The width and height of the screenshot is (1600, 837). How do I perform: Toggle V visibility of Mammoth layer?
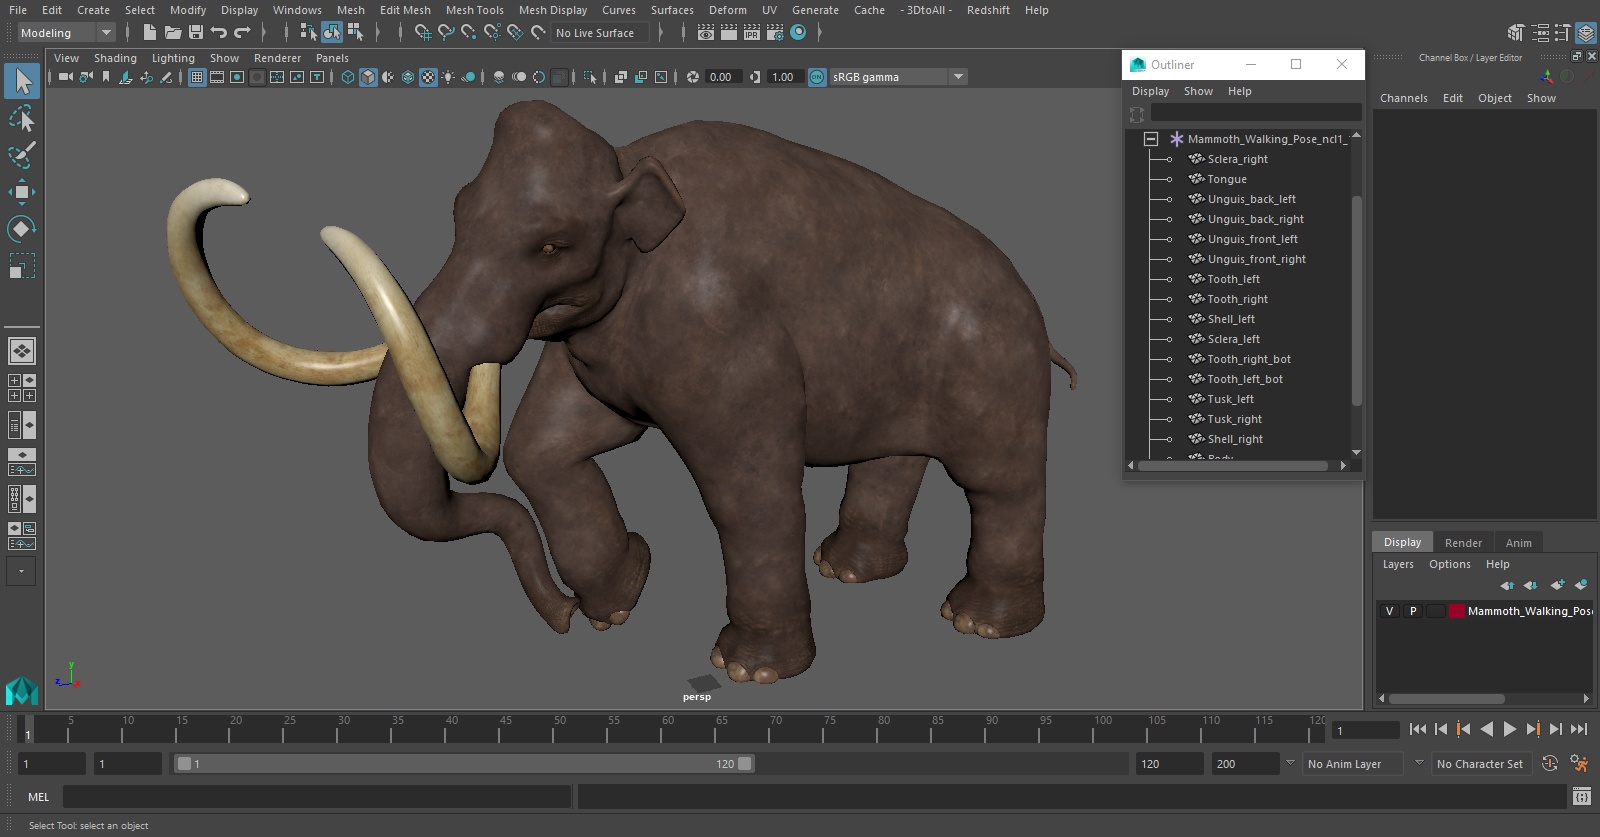click(1389, 611)
